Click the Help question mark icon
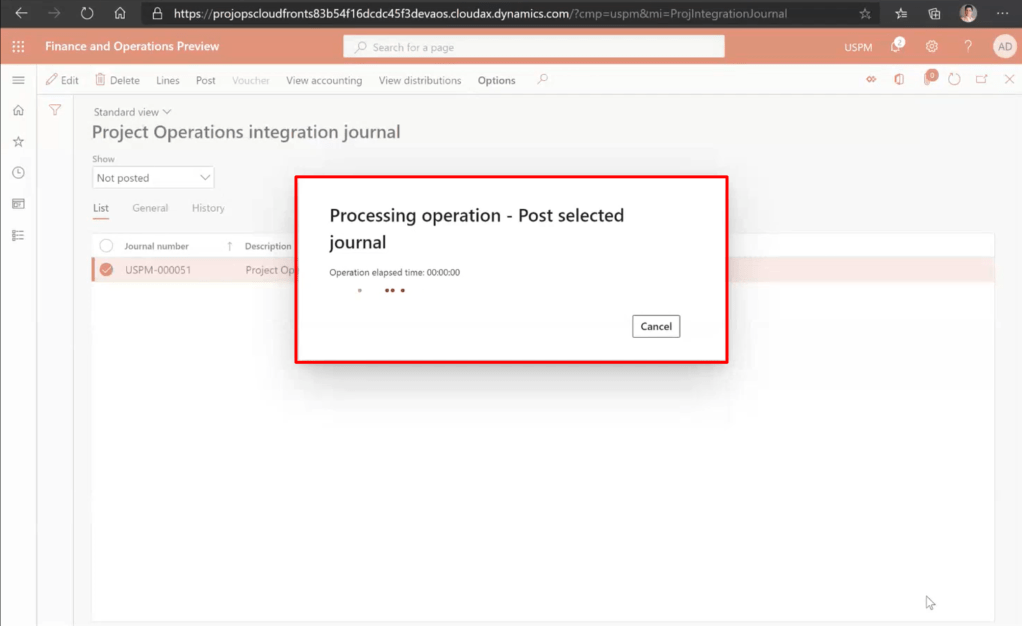Viewport: 1022px width, 626px height. [967, 47]
